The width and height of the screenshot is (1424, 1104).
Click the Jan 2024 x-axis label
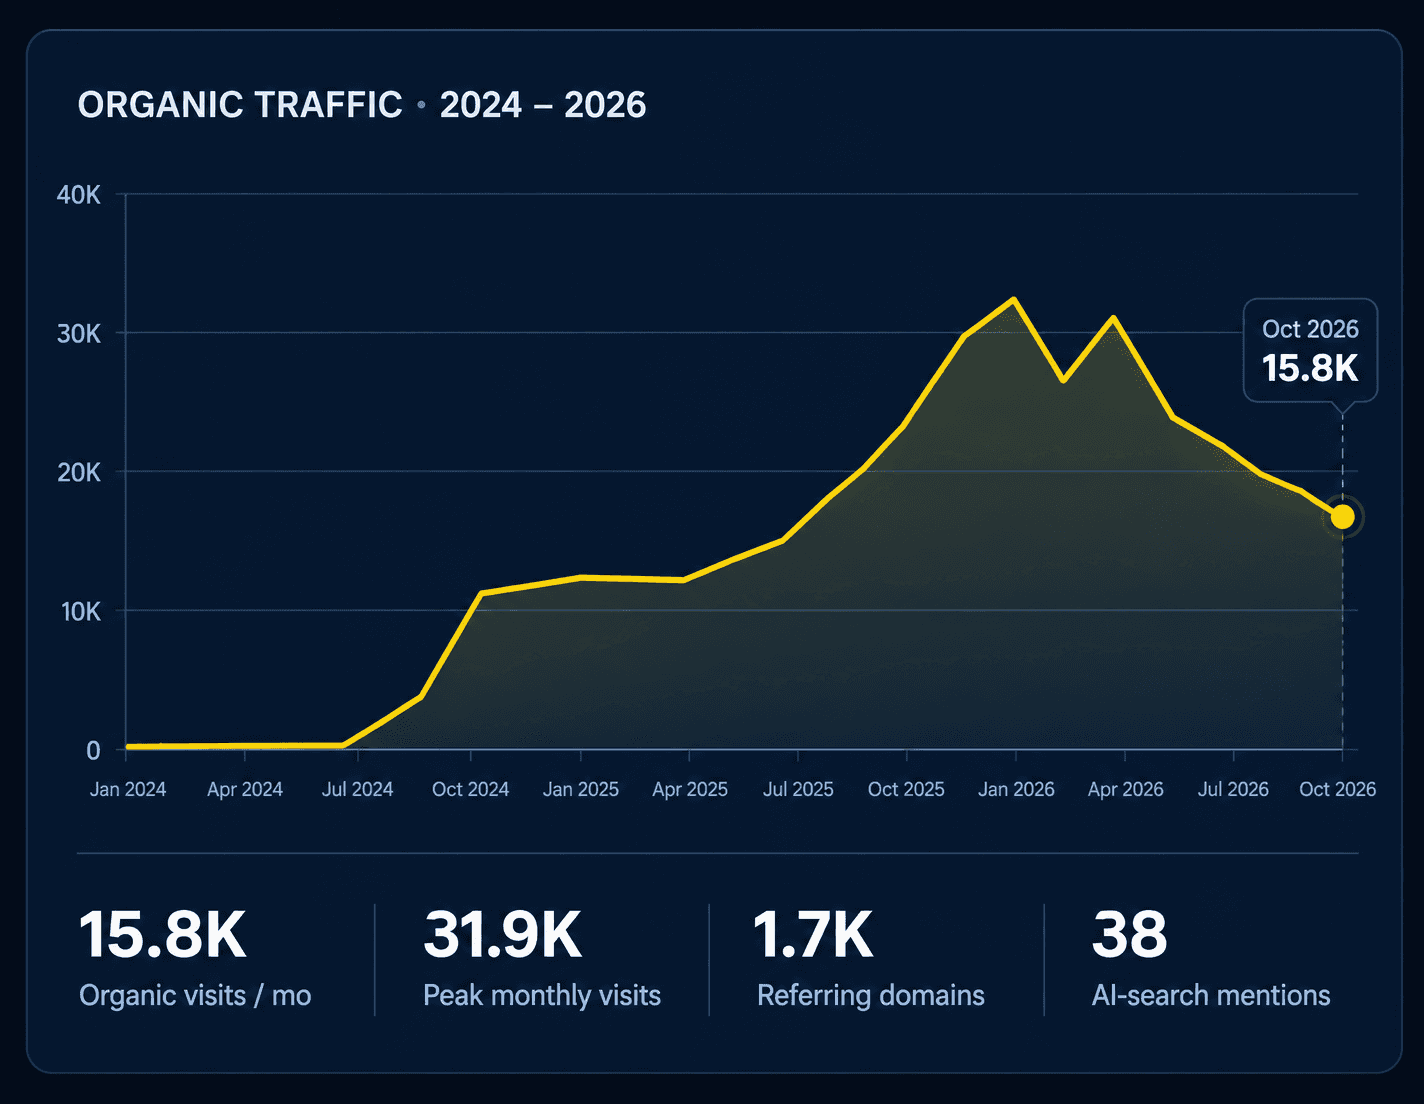click(x=128, y=789)
